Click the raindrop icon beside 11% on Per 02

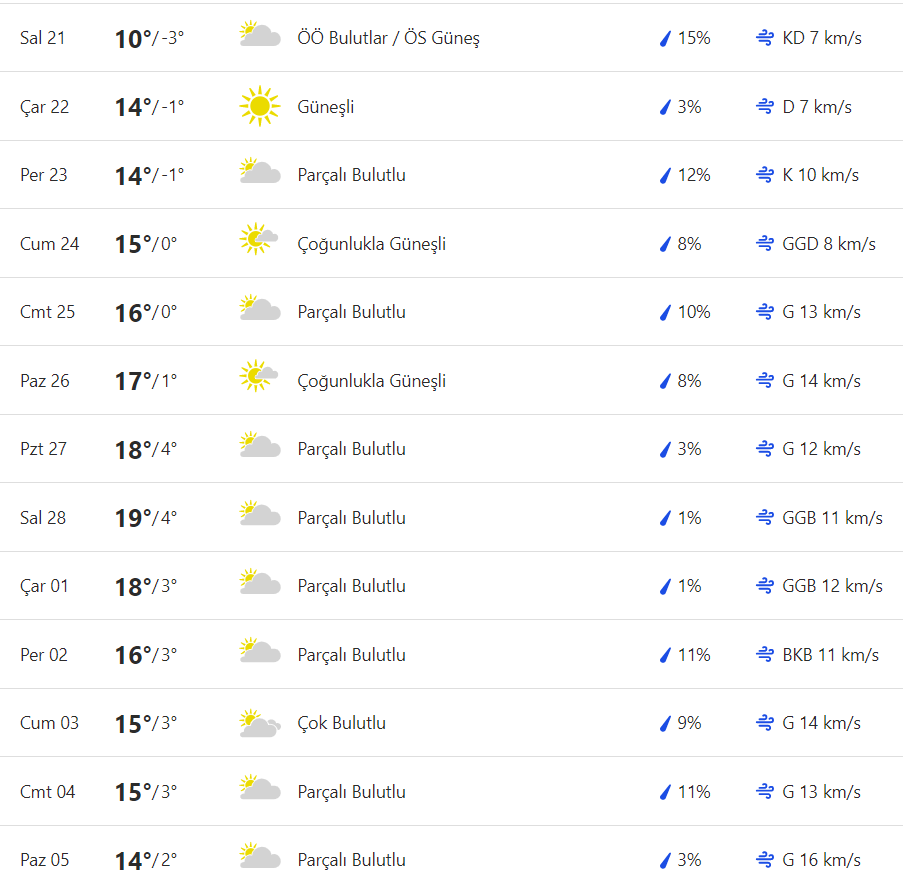click(x=663, y=656)
